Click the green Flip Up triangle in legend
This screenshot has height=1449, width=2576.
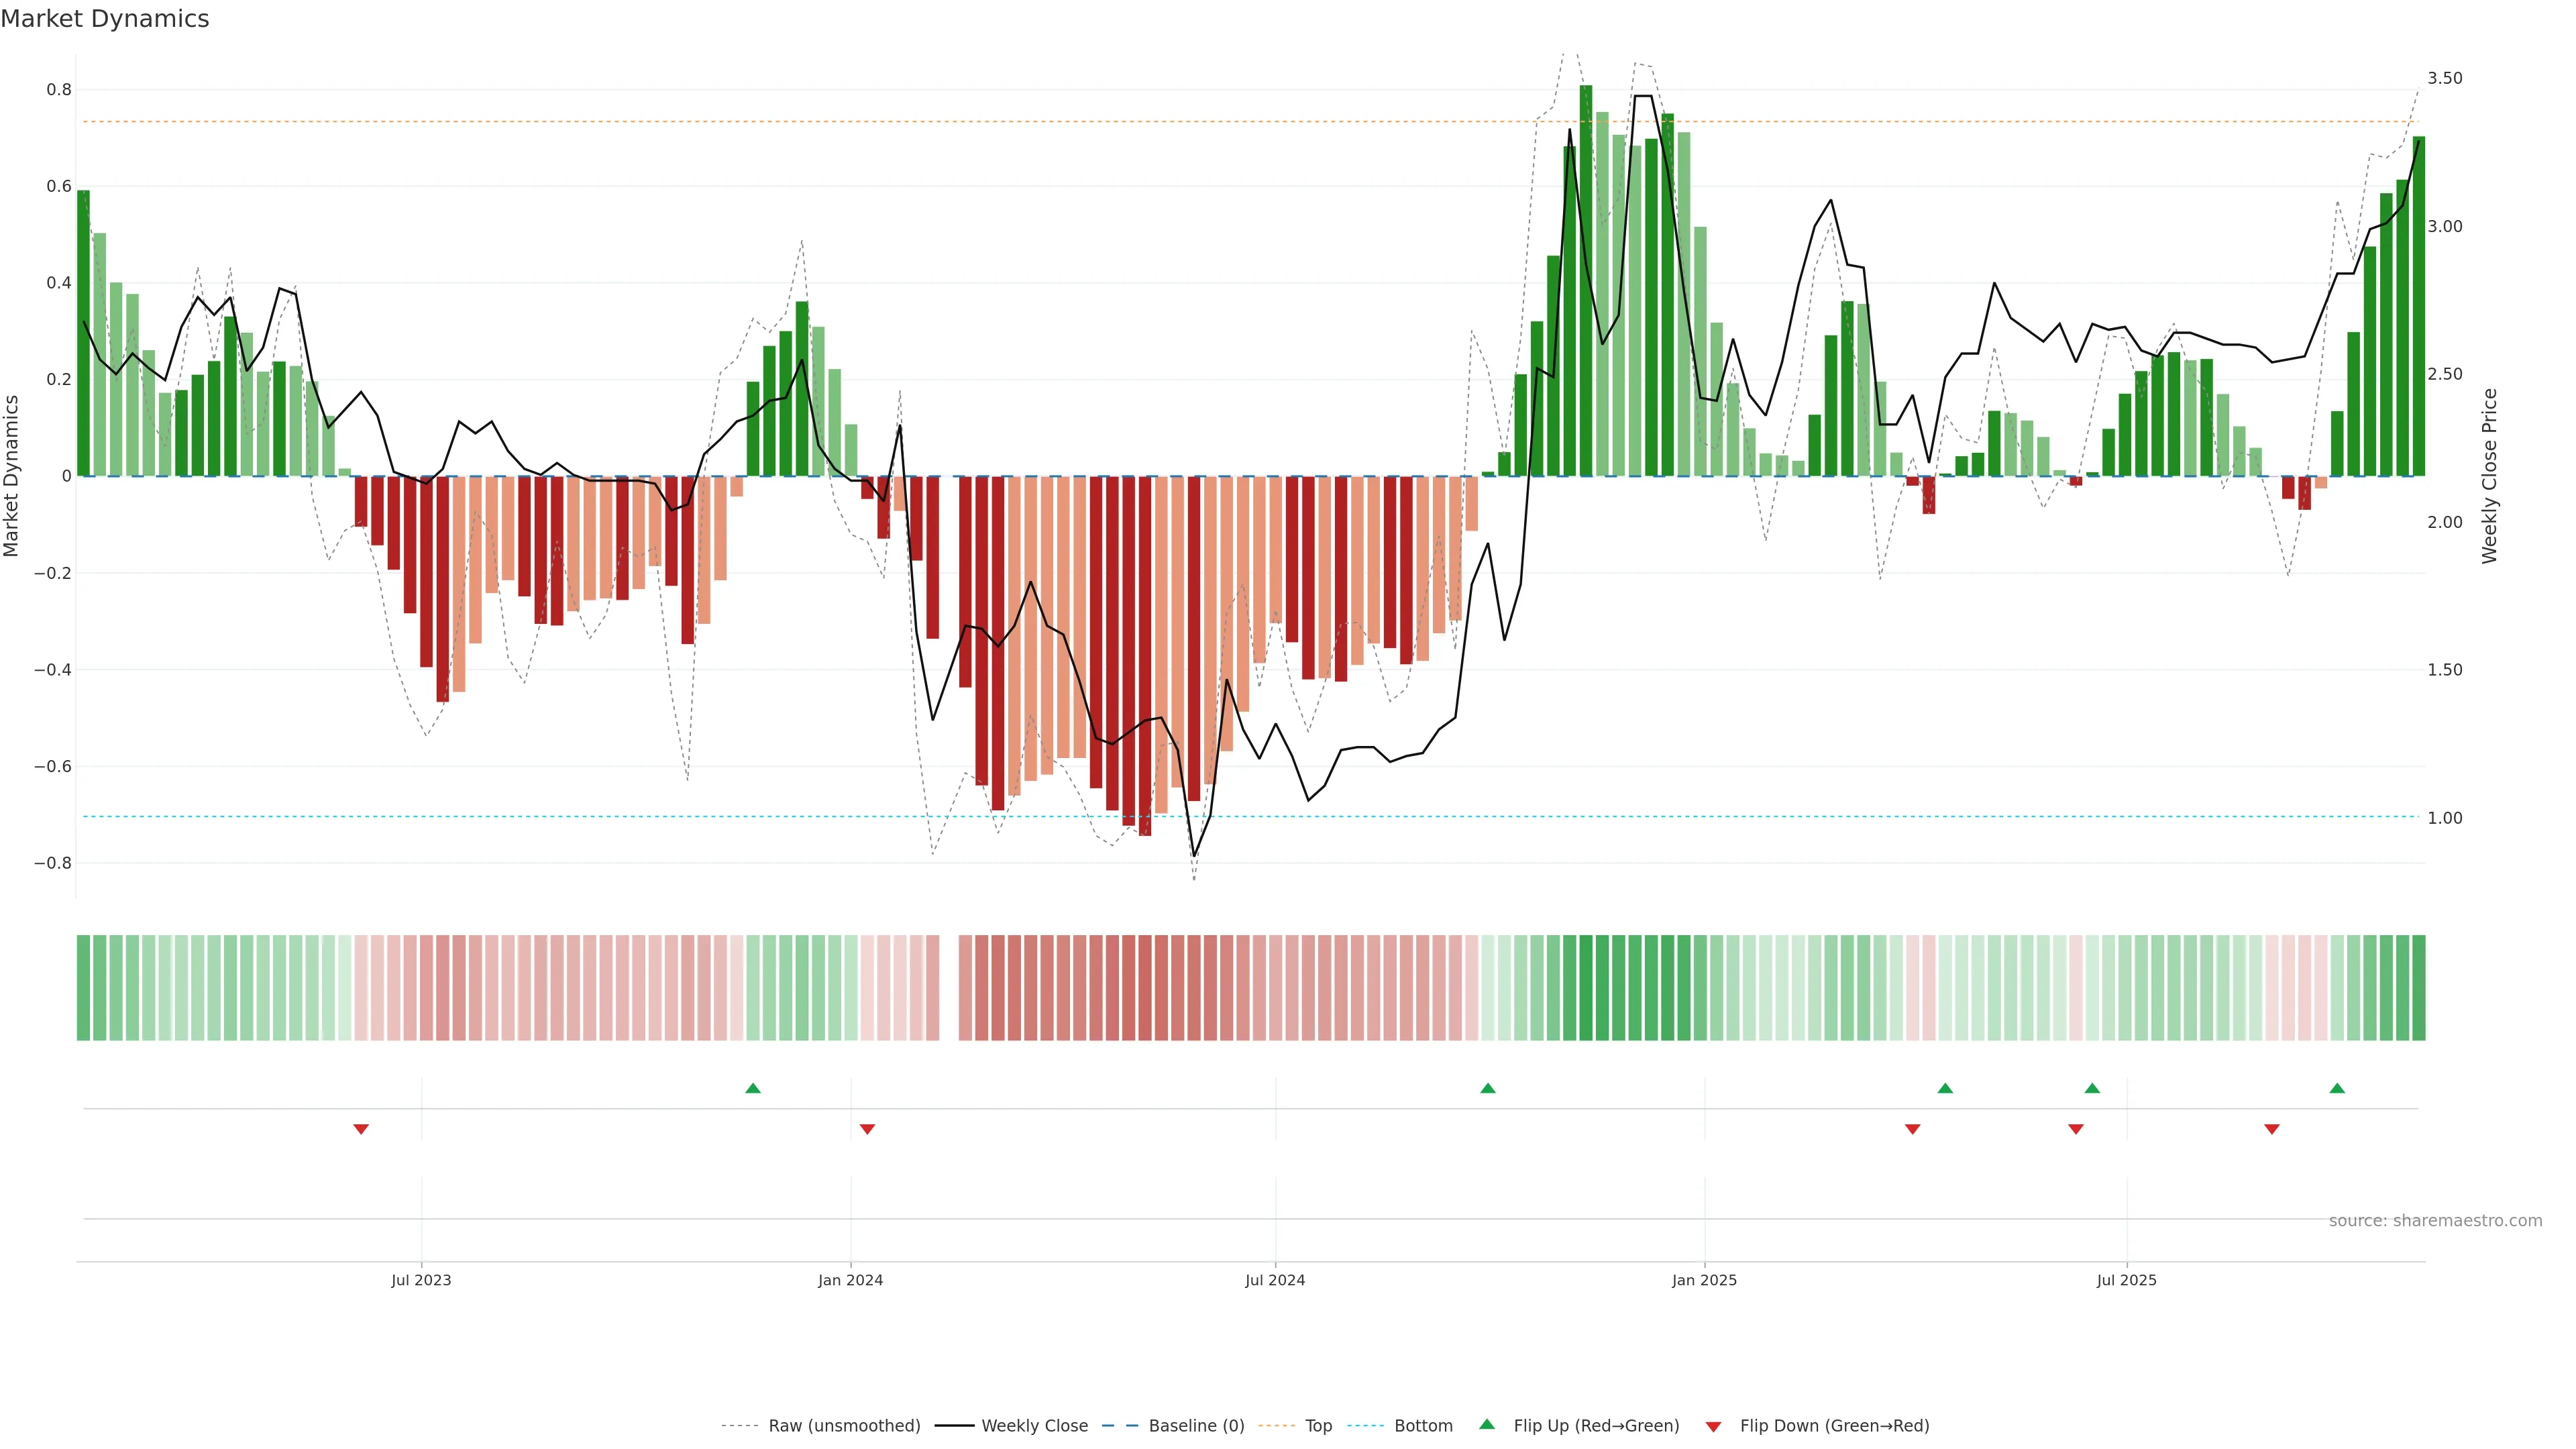1487,1424
